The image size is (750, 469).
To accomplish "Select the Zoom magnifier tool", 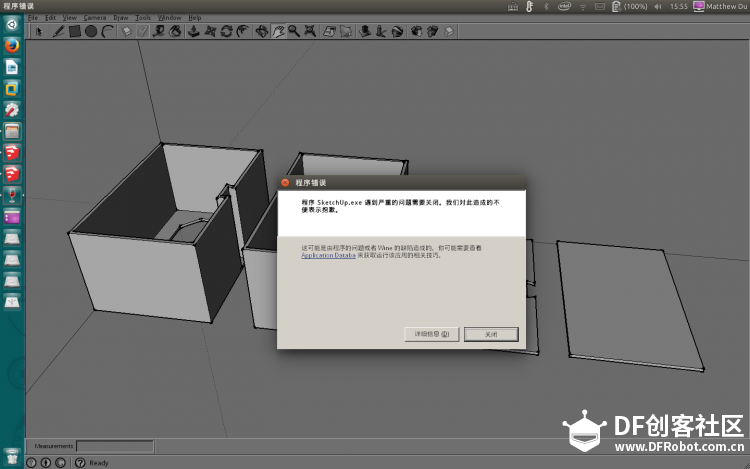I will [x=294, y=32].
